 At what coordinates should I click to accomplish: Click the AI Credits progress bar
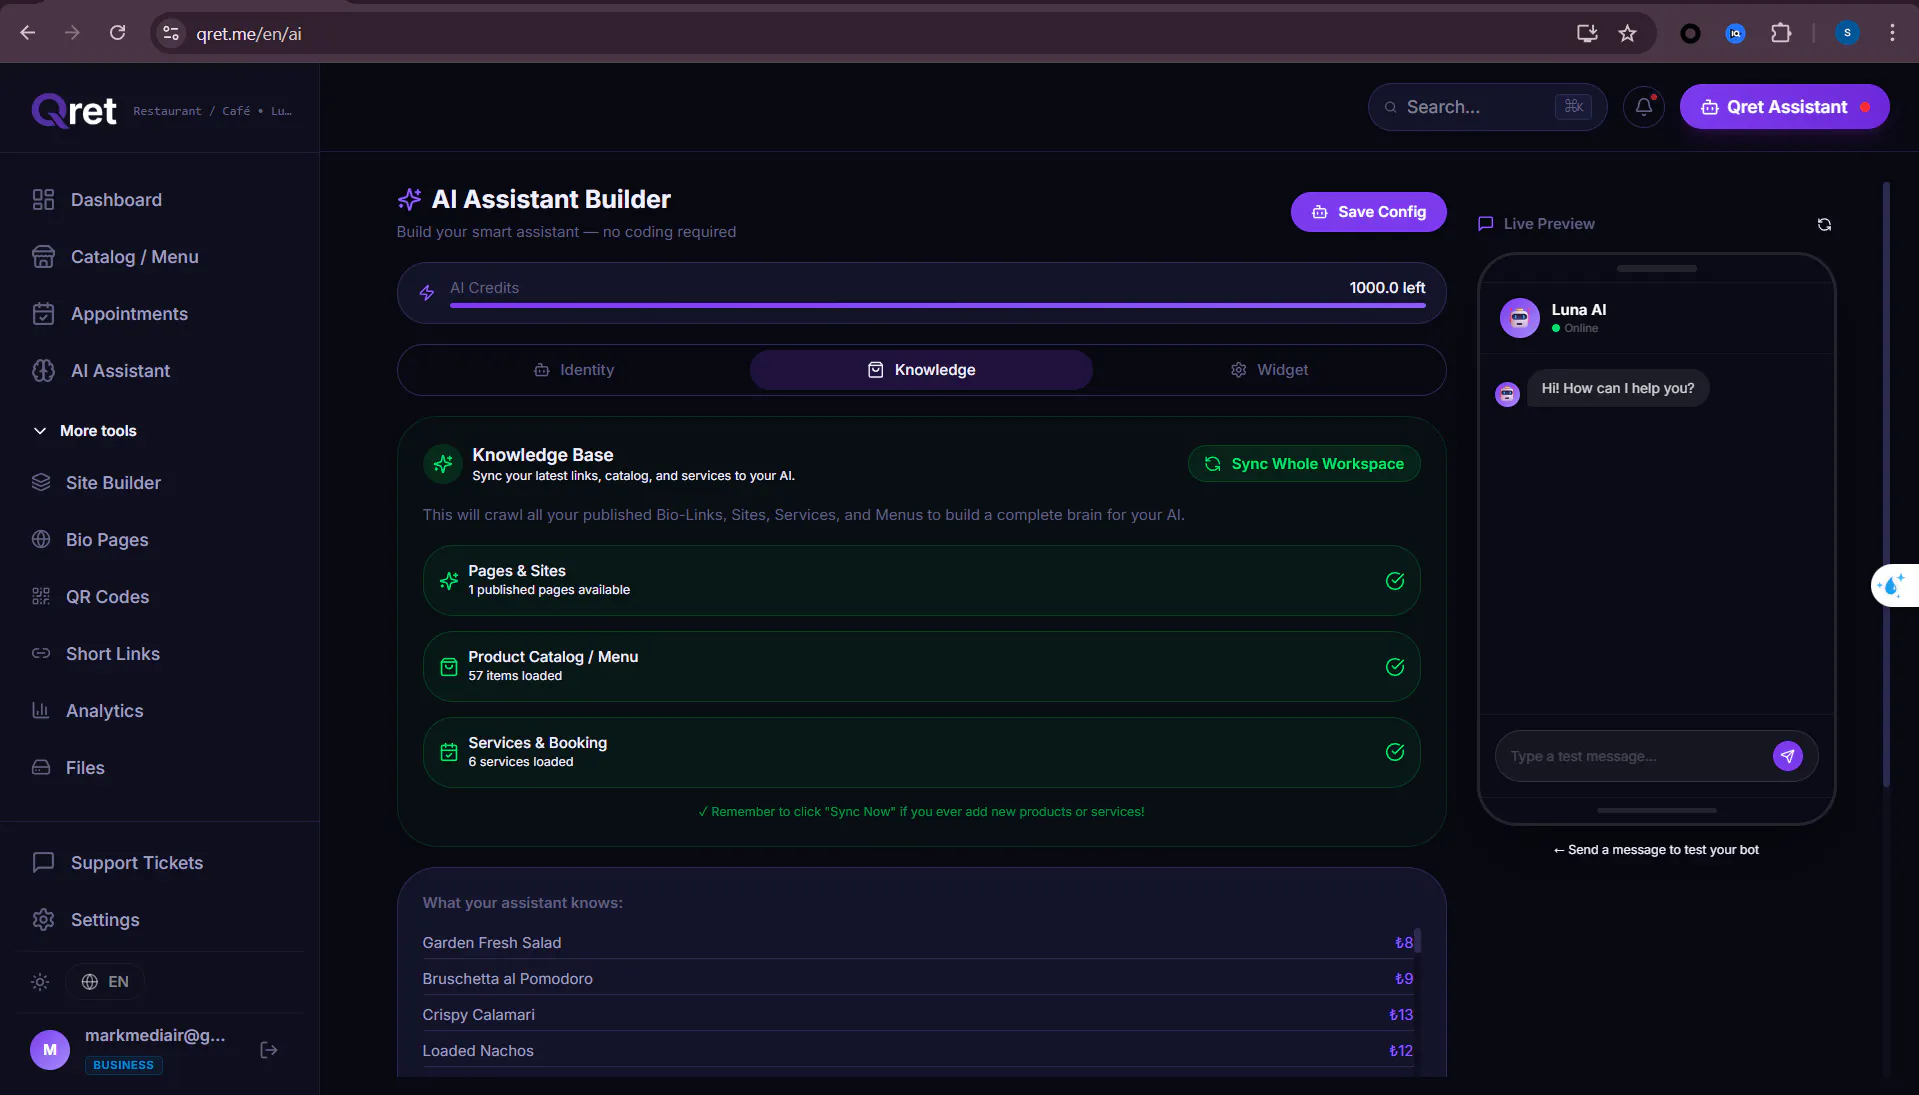tap(937, 305)
